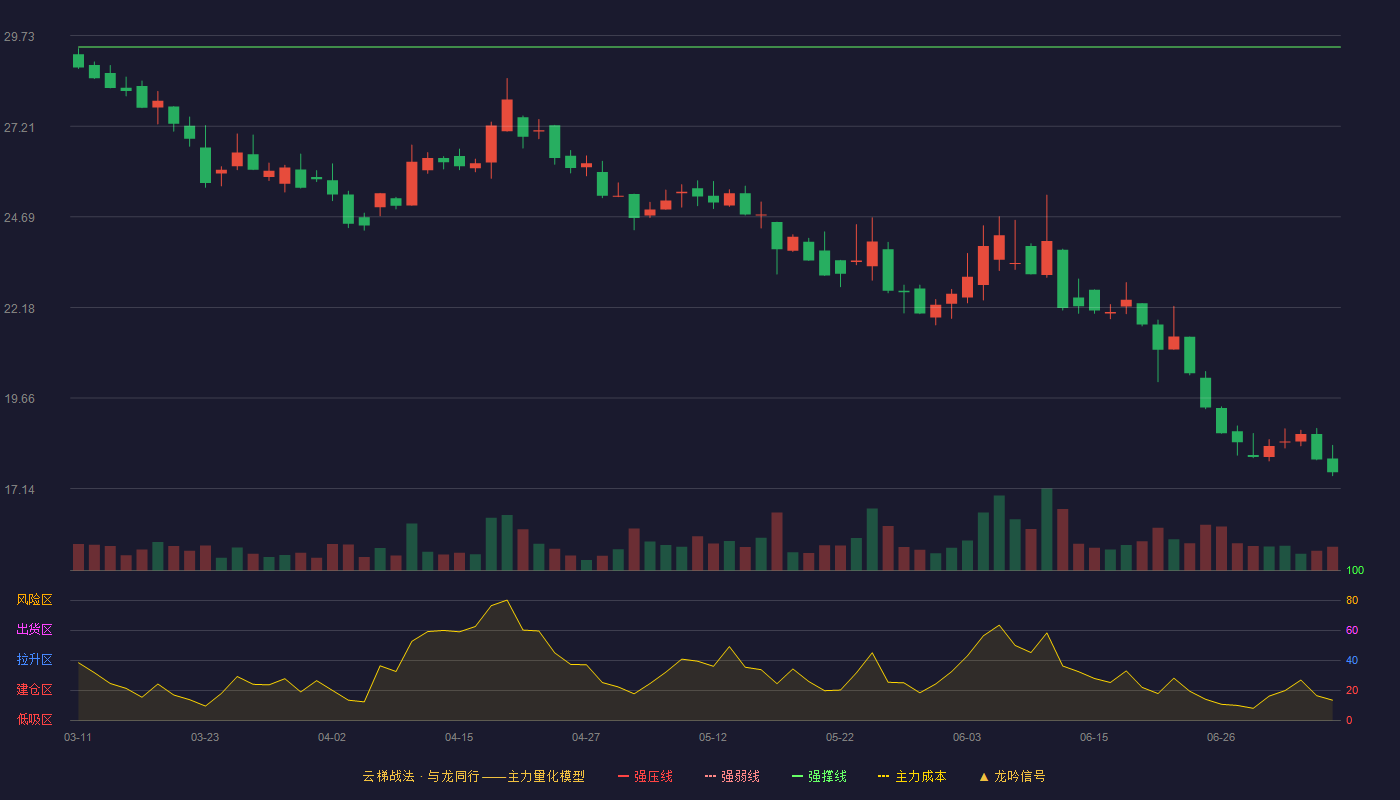Click the 100 indicator scale label

pos(1355,571)
